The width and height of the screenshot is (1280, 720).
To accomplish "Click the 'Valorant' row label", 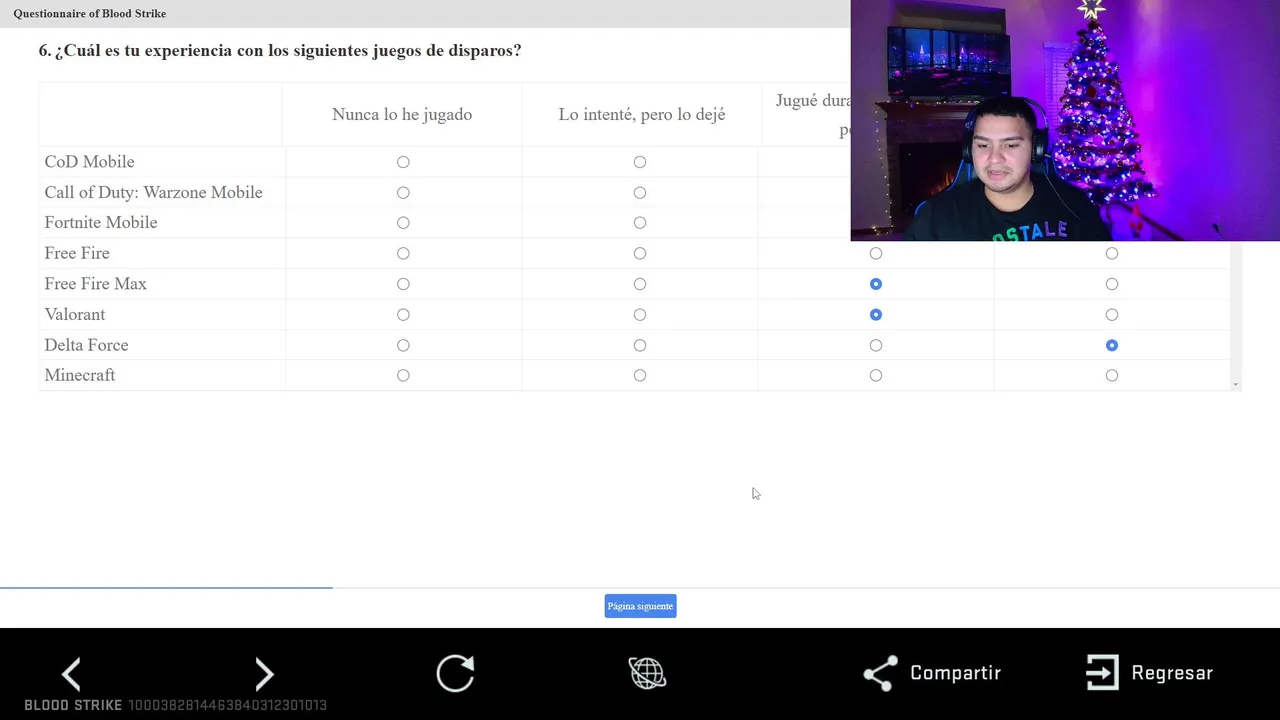I will click(75, 314).
